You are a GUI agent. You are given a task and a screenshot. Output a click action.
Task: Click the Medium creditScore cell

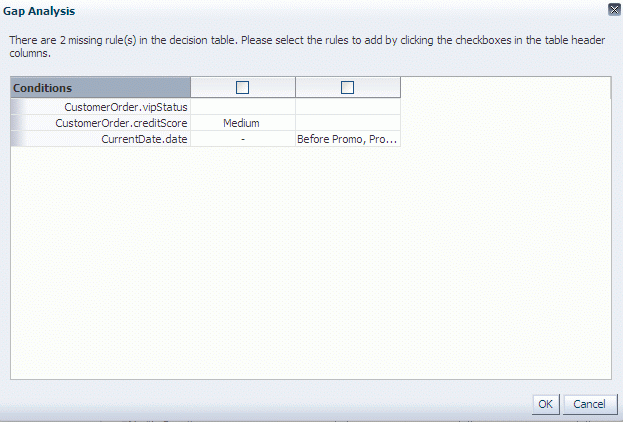[243, 123]
